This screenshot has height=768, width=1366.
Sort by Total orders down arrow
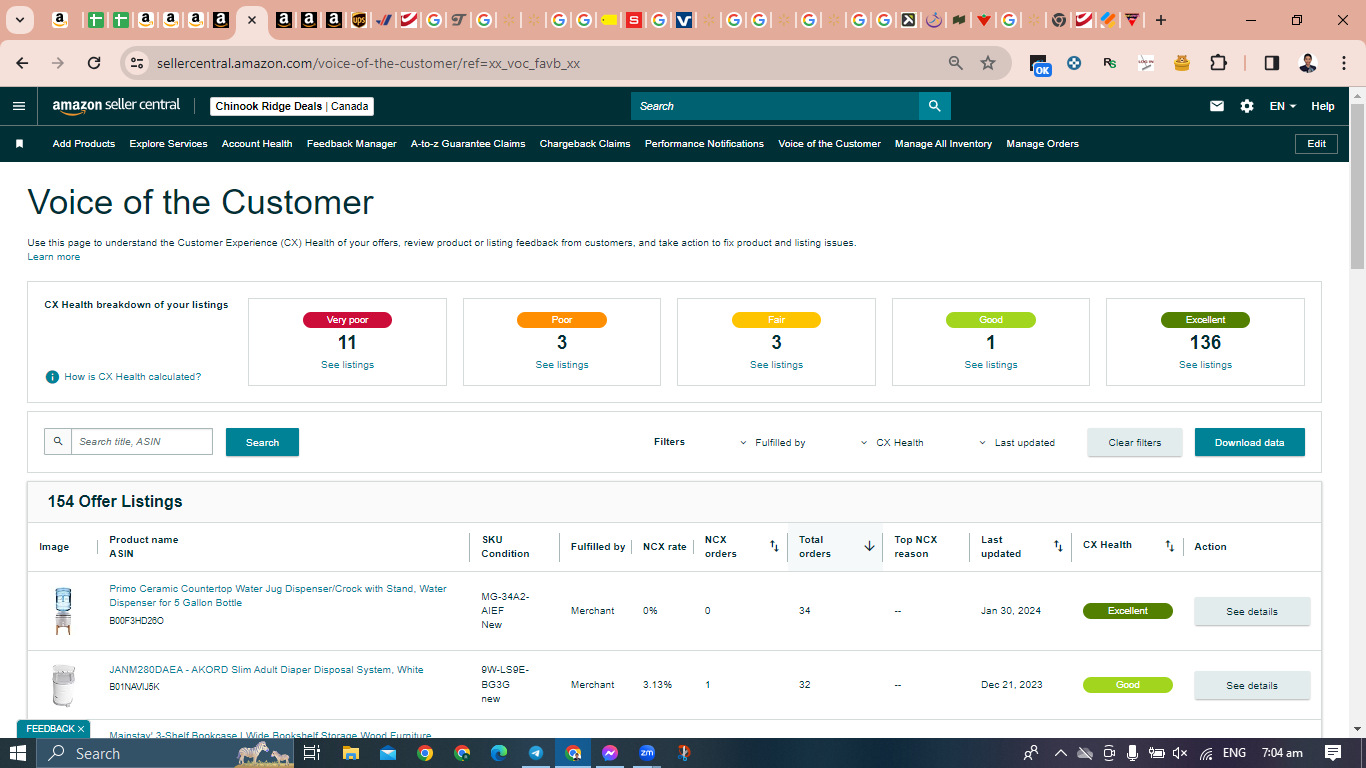869,546
